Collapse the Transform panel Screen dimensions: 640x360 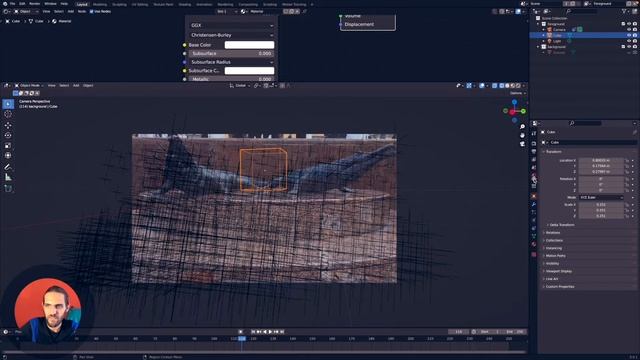coord(553,151)
